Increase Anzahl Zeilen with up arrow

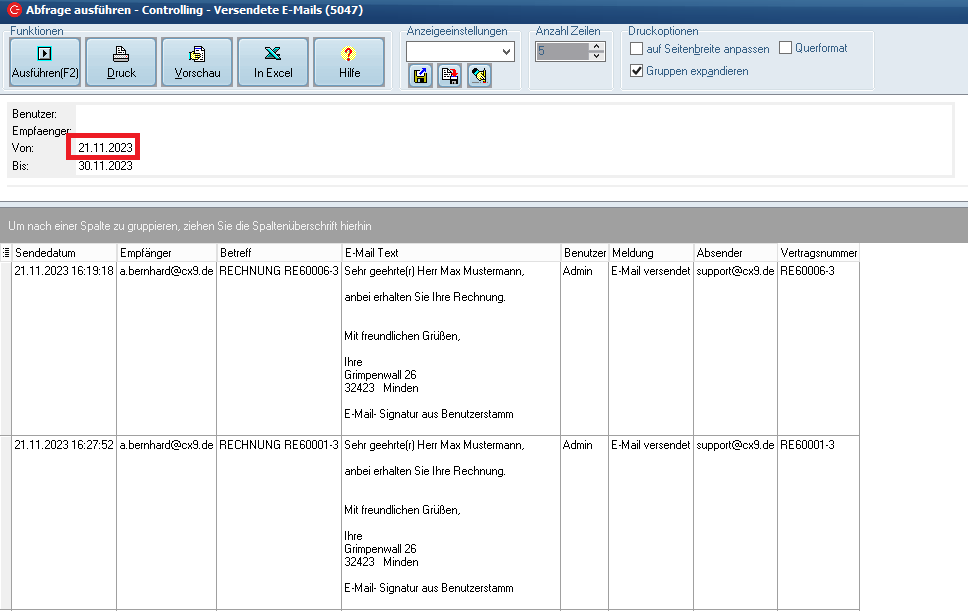(x=597, y=46)
